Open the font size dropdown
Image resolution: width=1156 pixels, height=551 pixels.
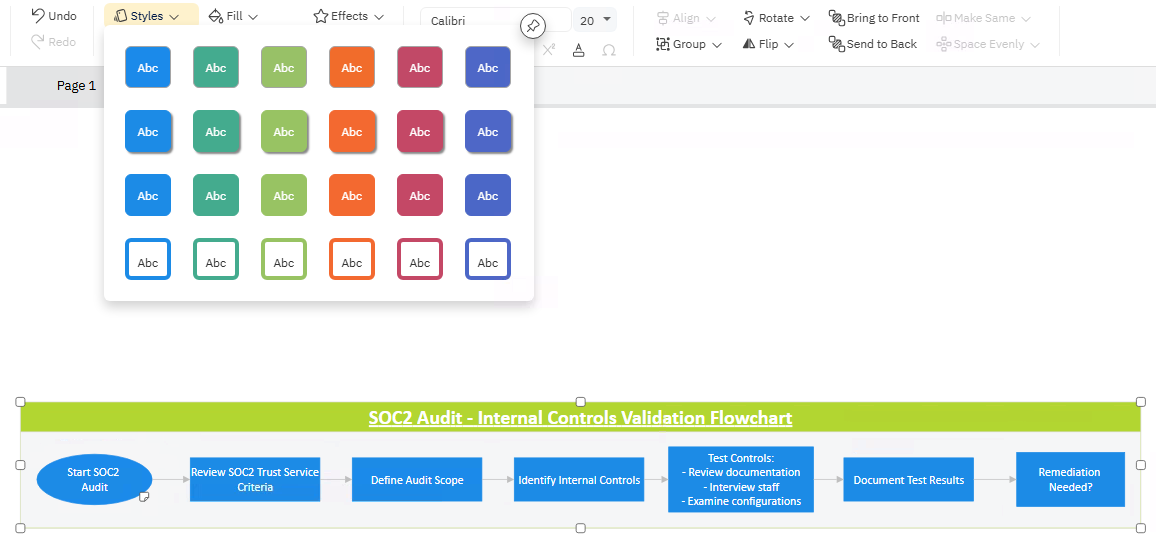coord(606,20)
